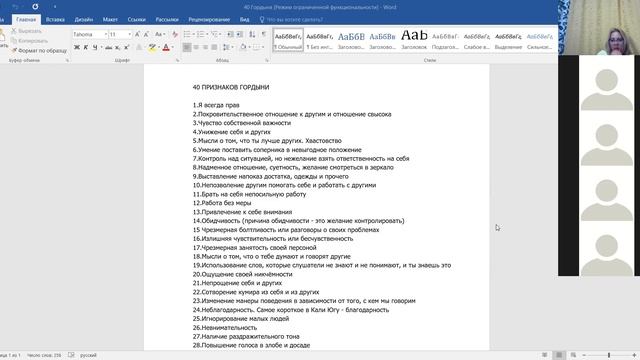
Task: Show paragraph marks (¶)
Action: [x=264, y=34]
